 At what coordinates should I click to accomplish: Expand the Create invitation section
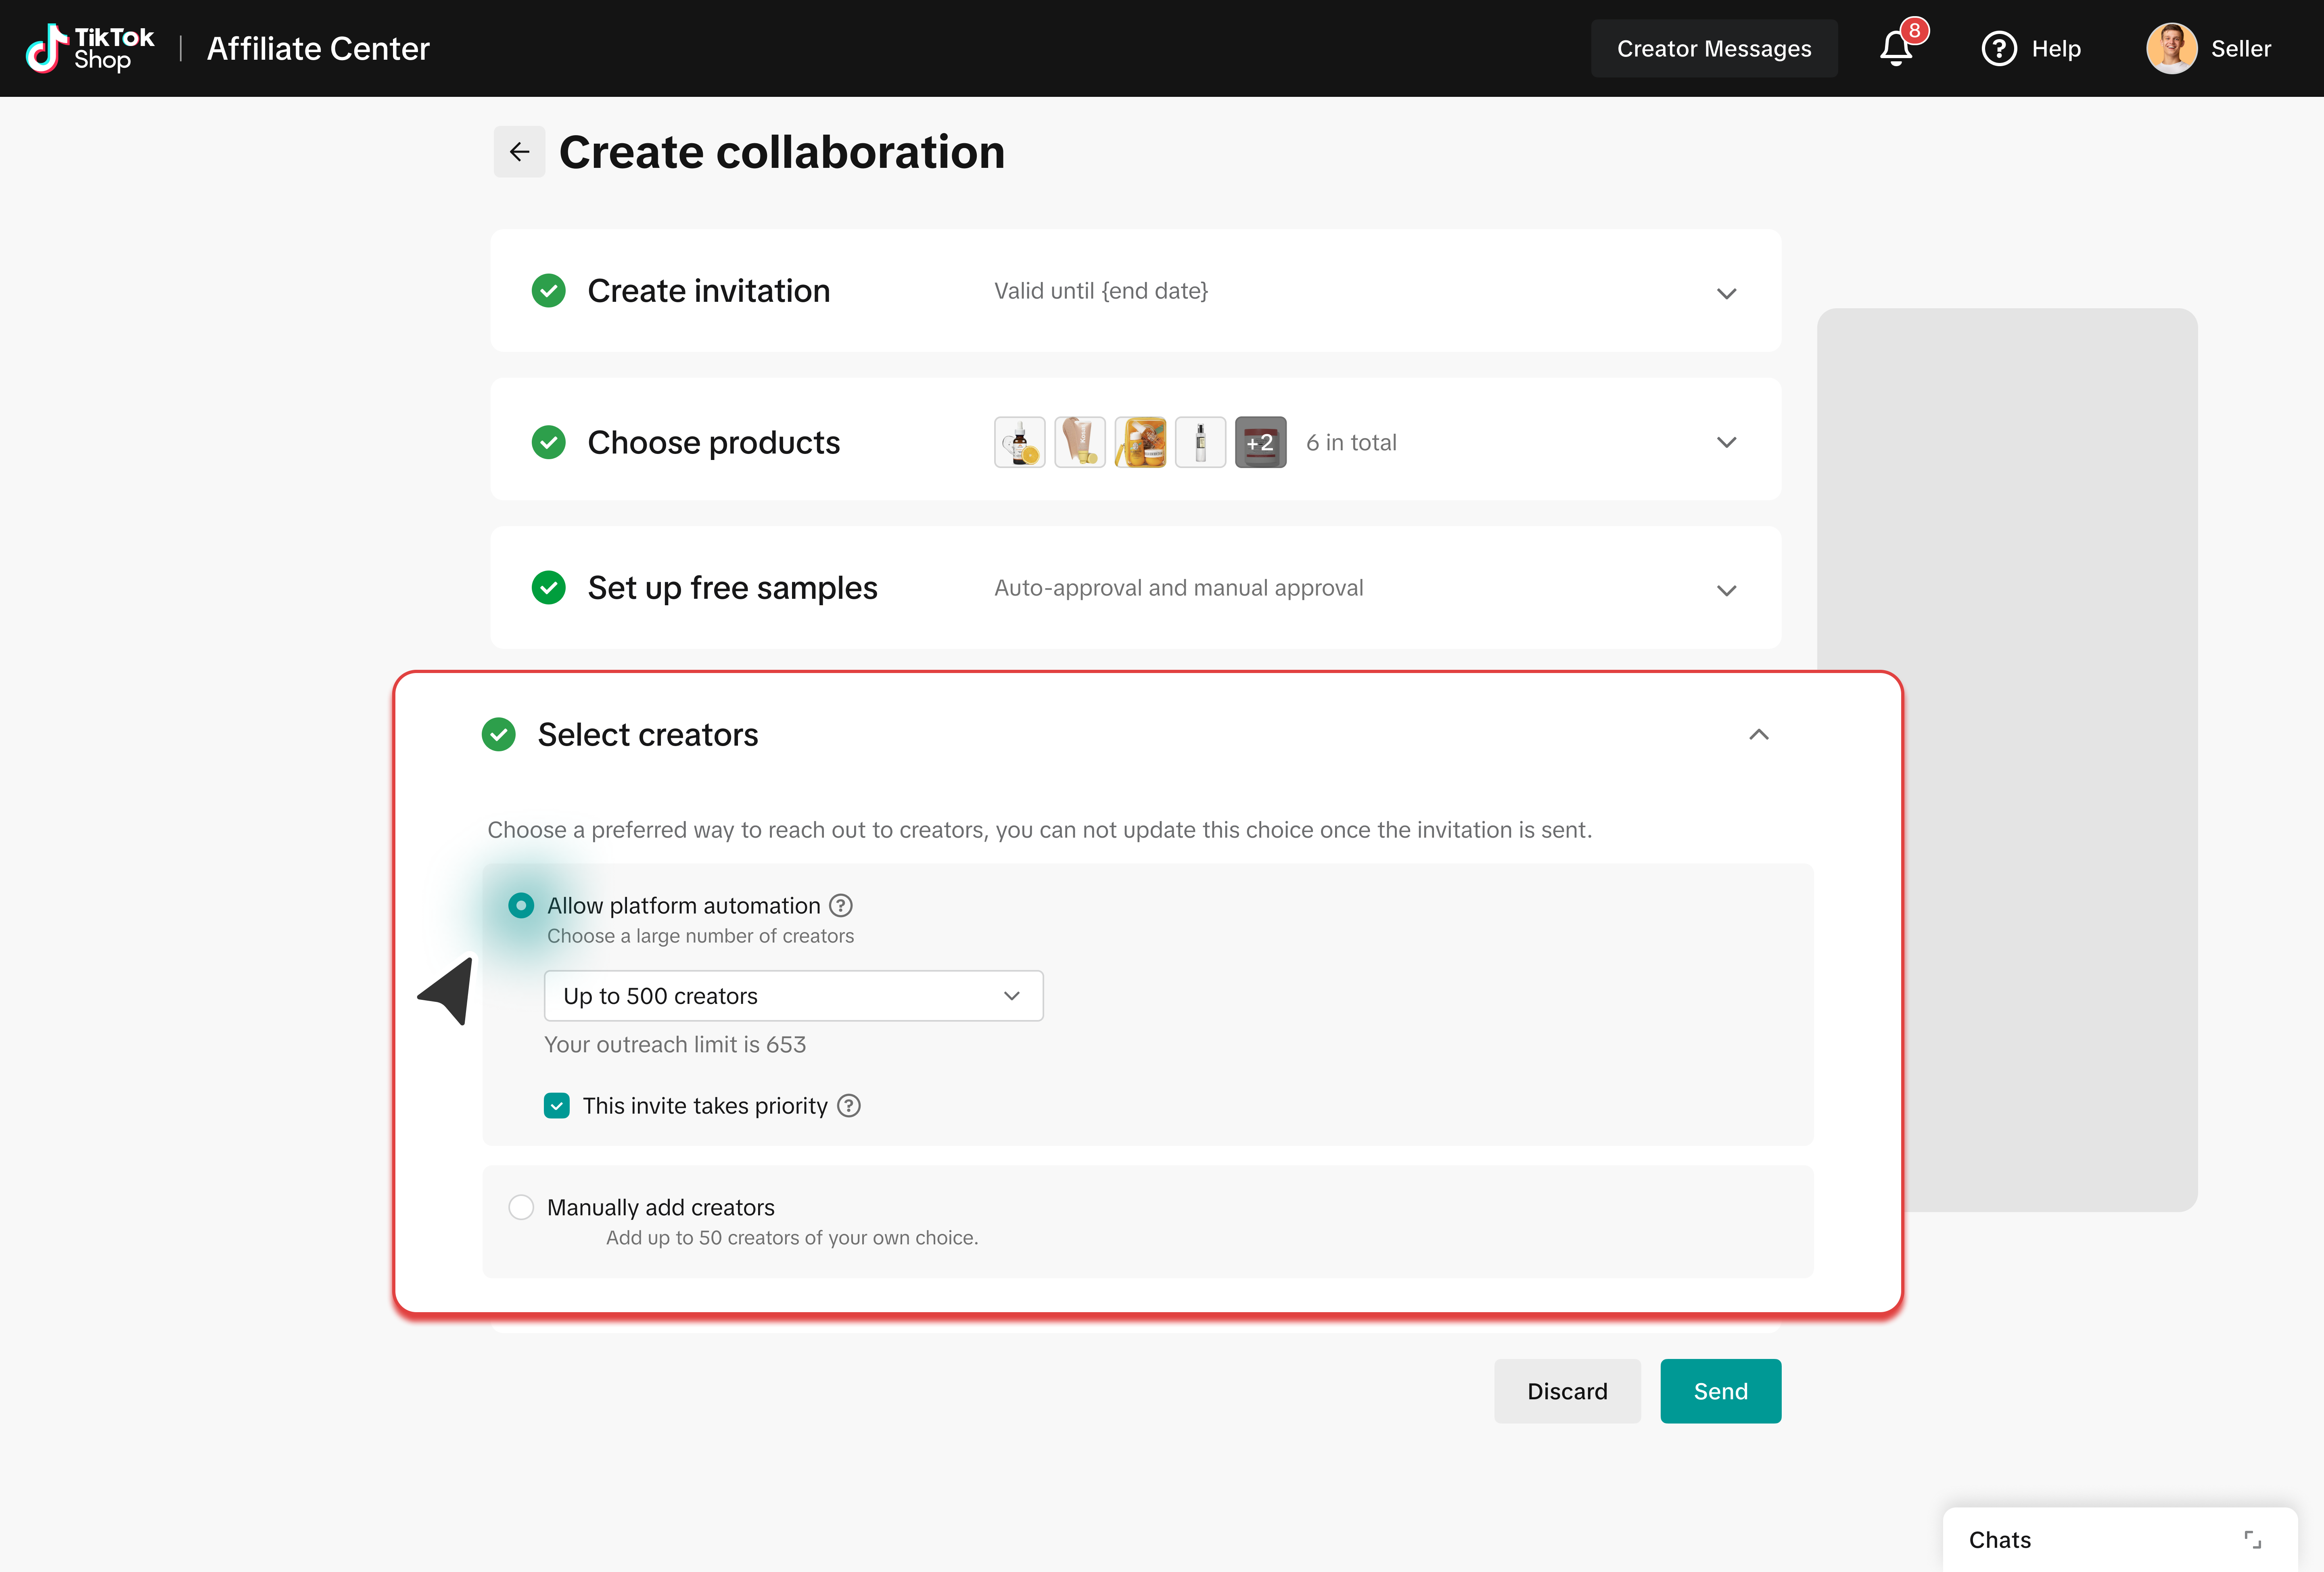pos(1726,293)
